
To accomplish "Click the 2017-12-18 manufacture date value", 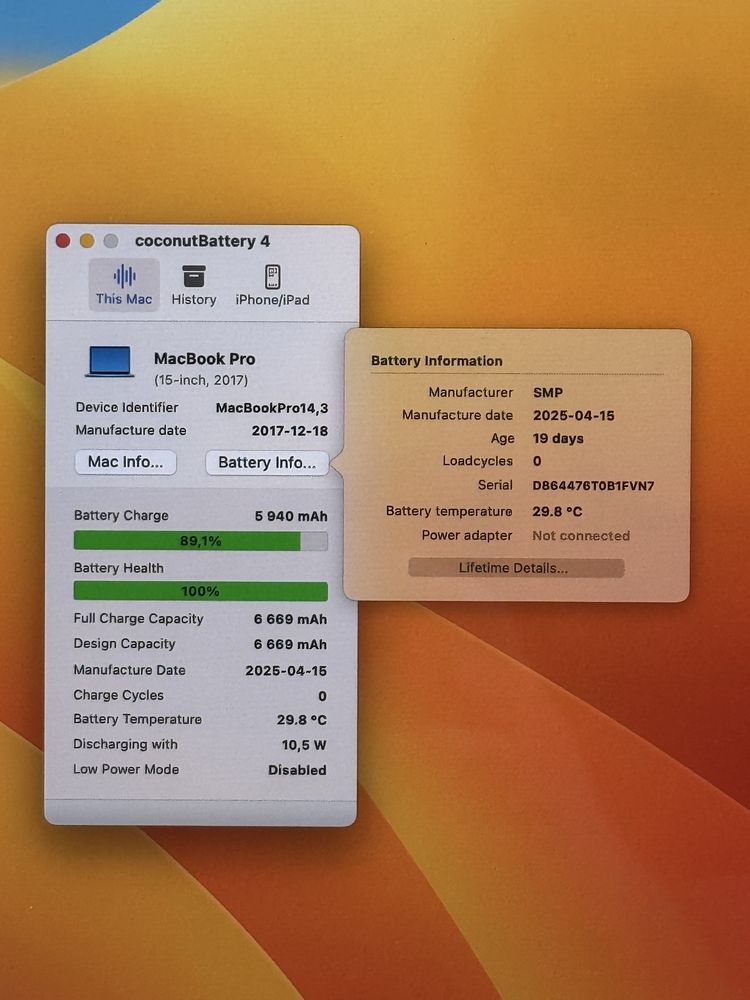I will [x=290, y=430].
